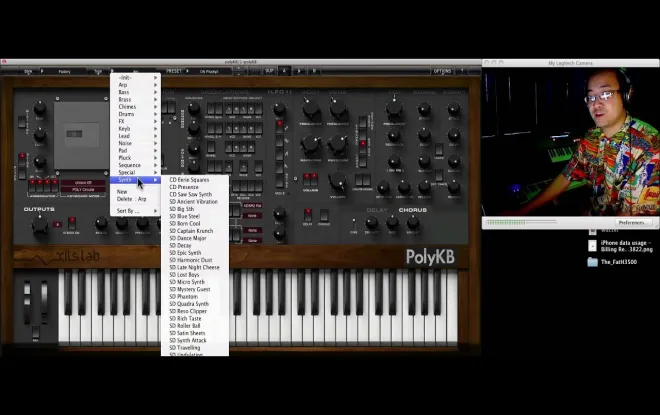Load preset SD Captain Krunch
The height and width of the screenshot is (415, 660).
pos(195,231)
